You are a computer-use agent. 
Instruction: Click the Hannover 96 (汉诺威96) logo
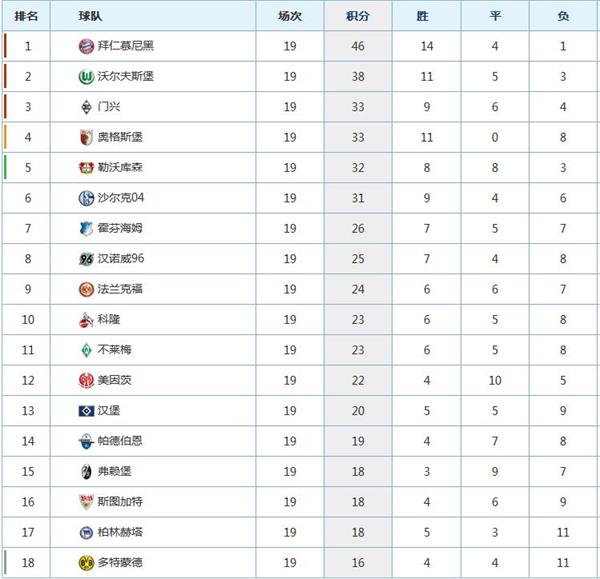86,259
